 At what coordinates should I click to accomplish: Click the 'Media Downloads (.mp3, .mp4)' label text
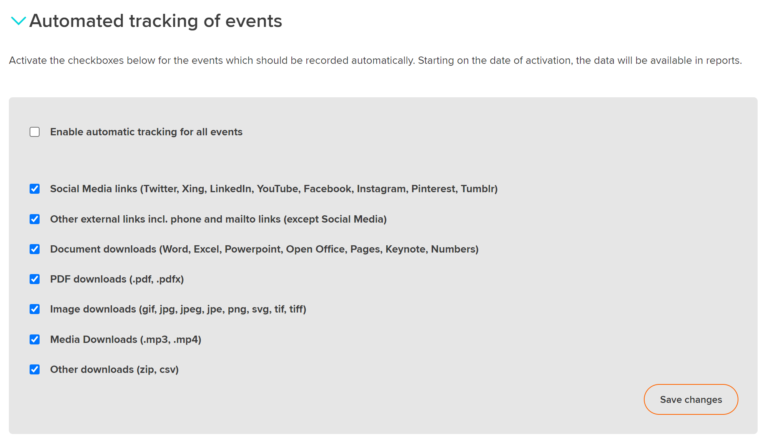(125, 339)
